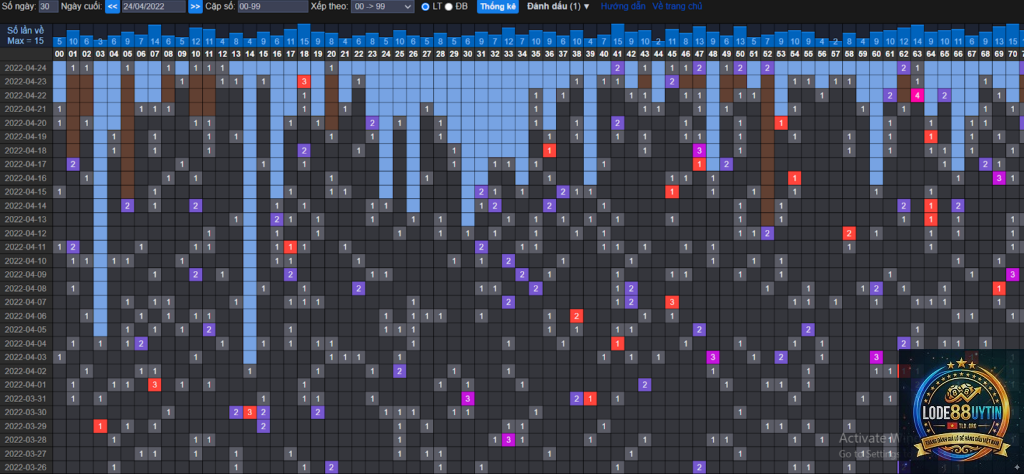Click column header 52
Screen dimensions: 1024x474
coord(767,54)
